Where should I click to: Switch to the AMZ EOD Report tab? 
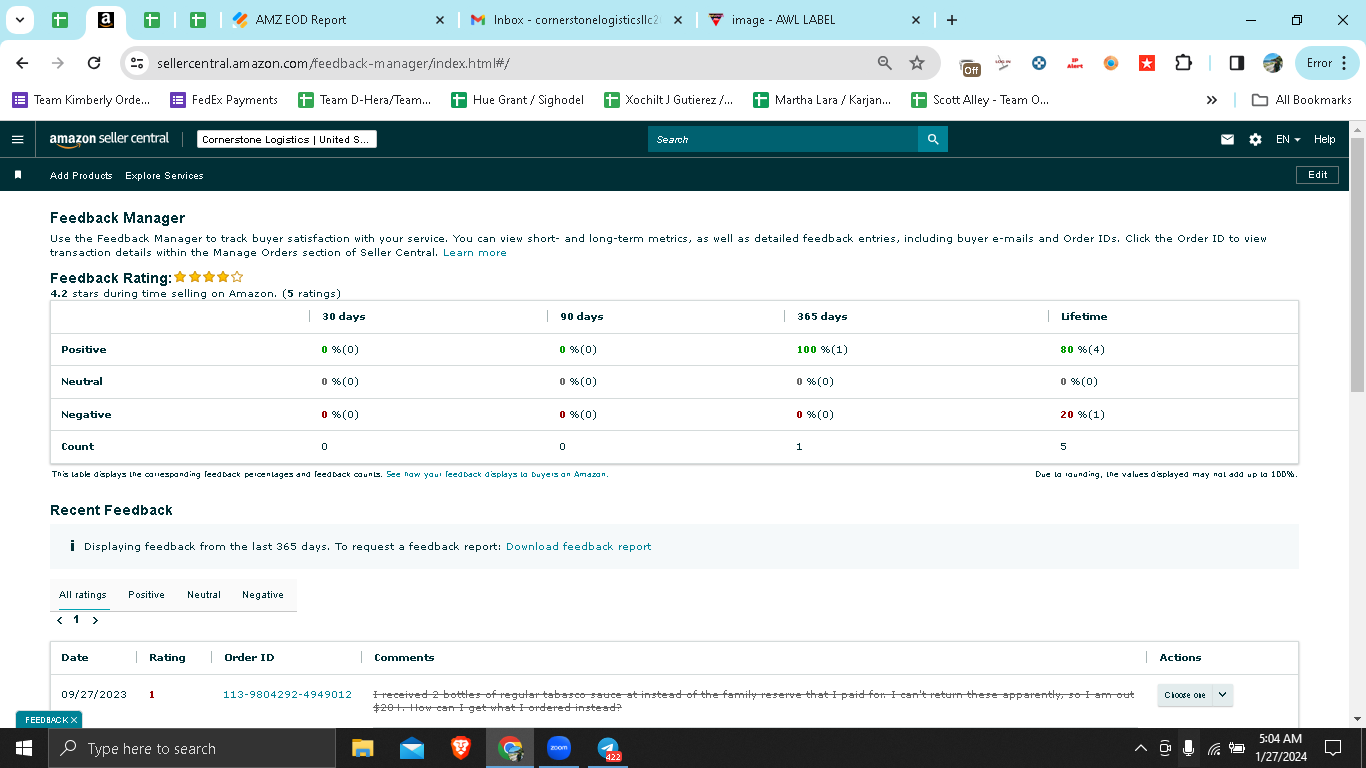pyautogui.click(x=339, y=20)
